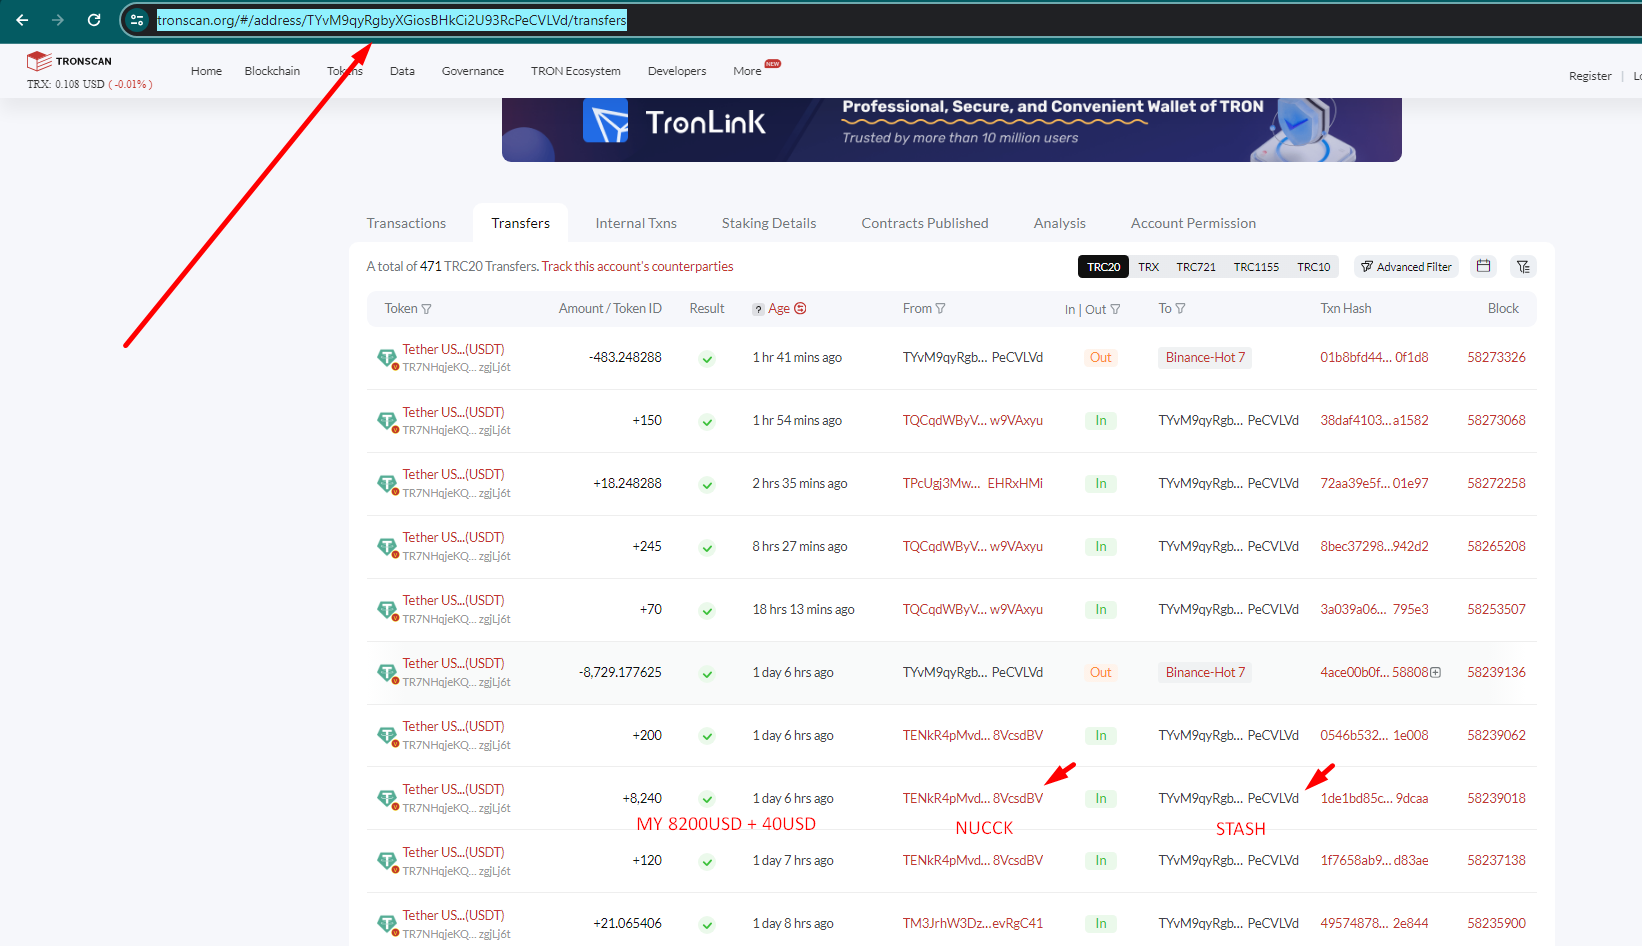Image resolution: width=1642 pixels, height=946 pixels.
Task: Click sender TQCqdWByV...w9VAxyu in +70 row
Action: (x=972, y=610)
